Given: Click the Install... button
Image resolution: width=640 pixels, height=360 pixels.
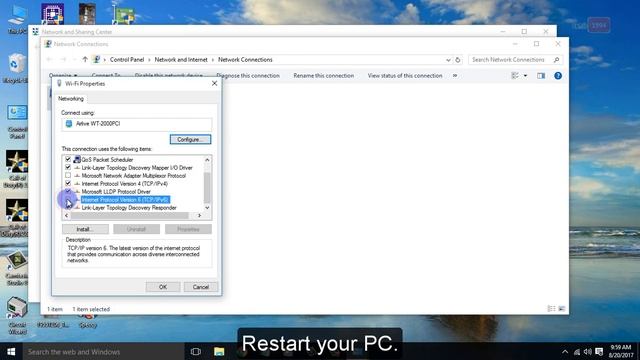Looking at the screenshot, I should (x=85, y=229).
